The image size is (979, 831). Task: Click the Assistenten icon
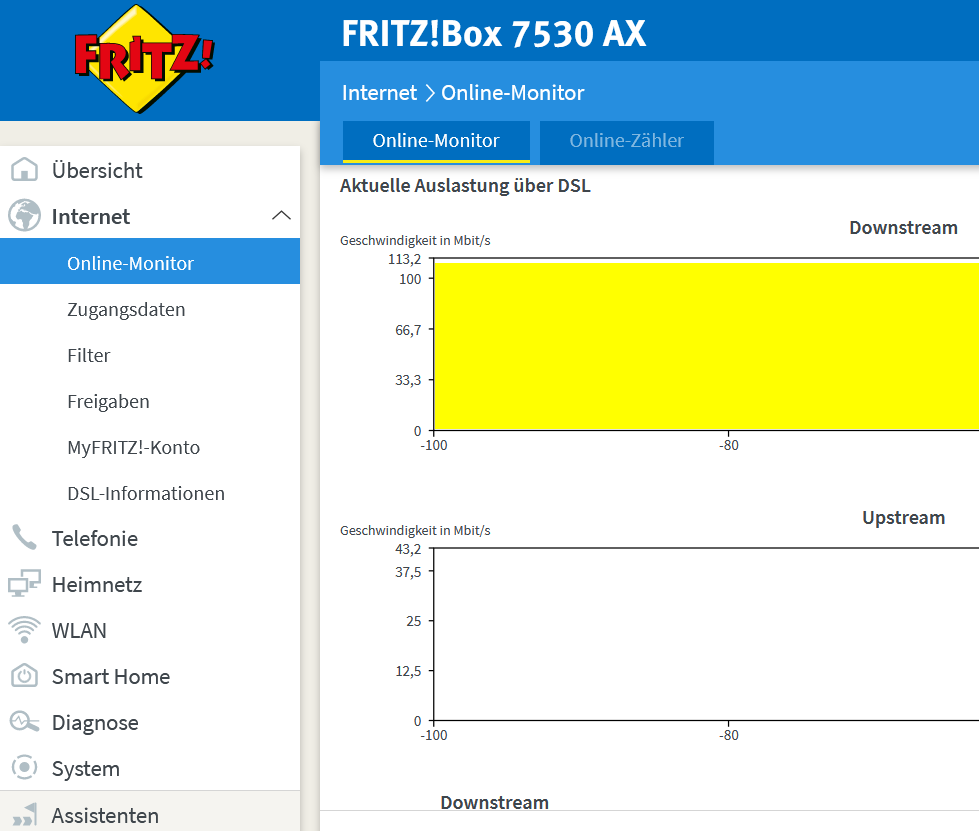[x=24, y=815]
